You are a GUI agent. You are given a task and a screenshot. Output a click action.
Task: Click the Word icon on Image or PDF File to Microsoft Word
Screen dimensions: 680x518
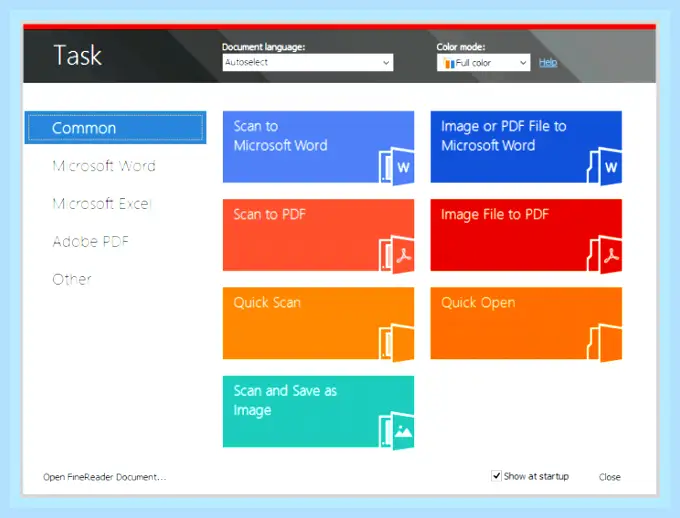pos(604,166)
